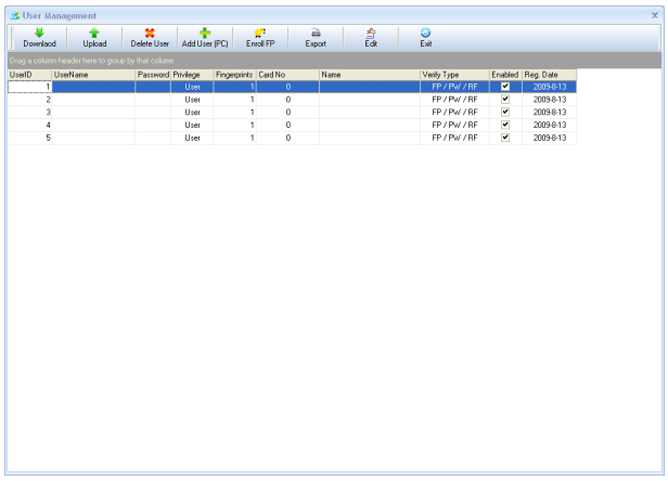Viewport: 668px width, 481px height.
Task: Click Name cell of user 4
Action: point(370,125)
